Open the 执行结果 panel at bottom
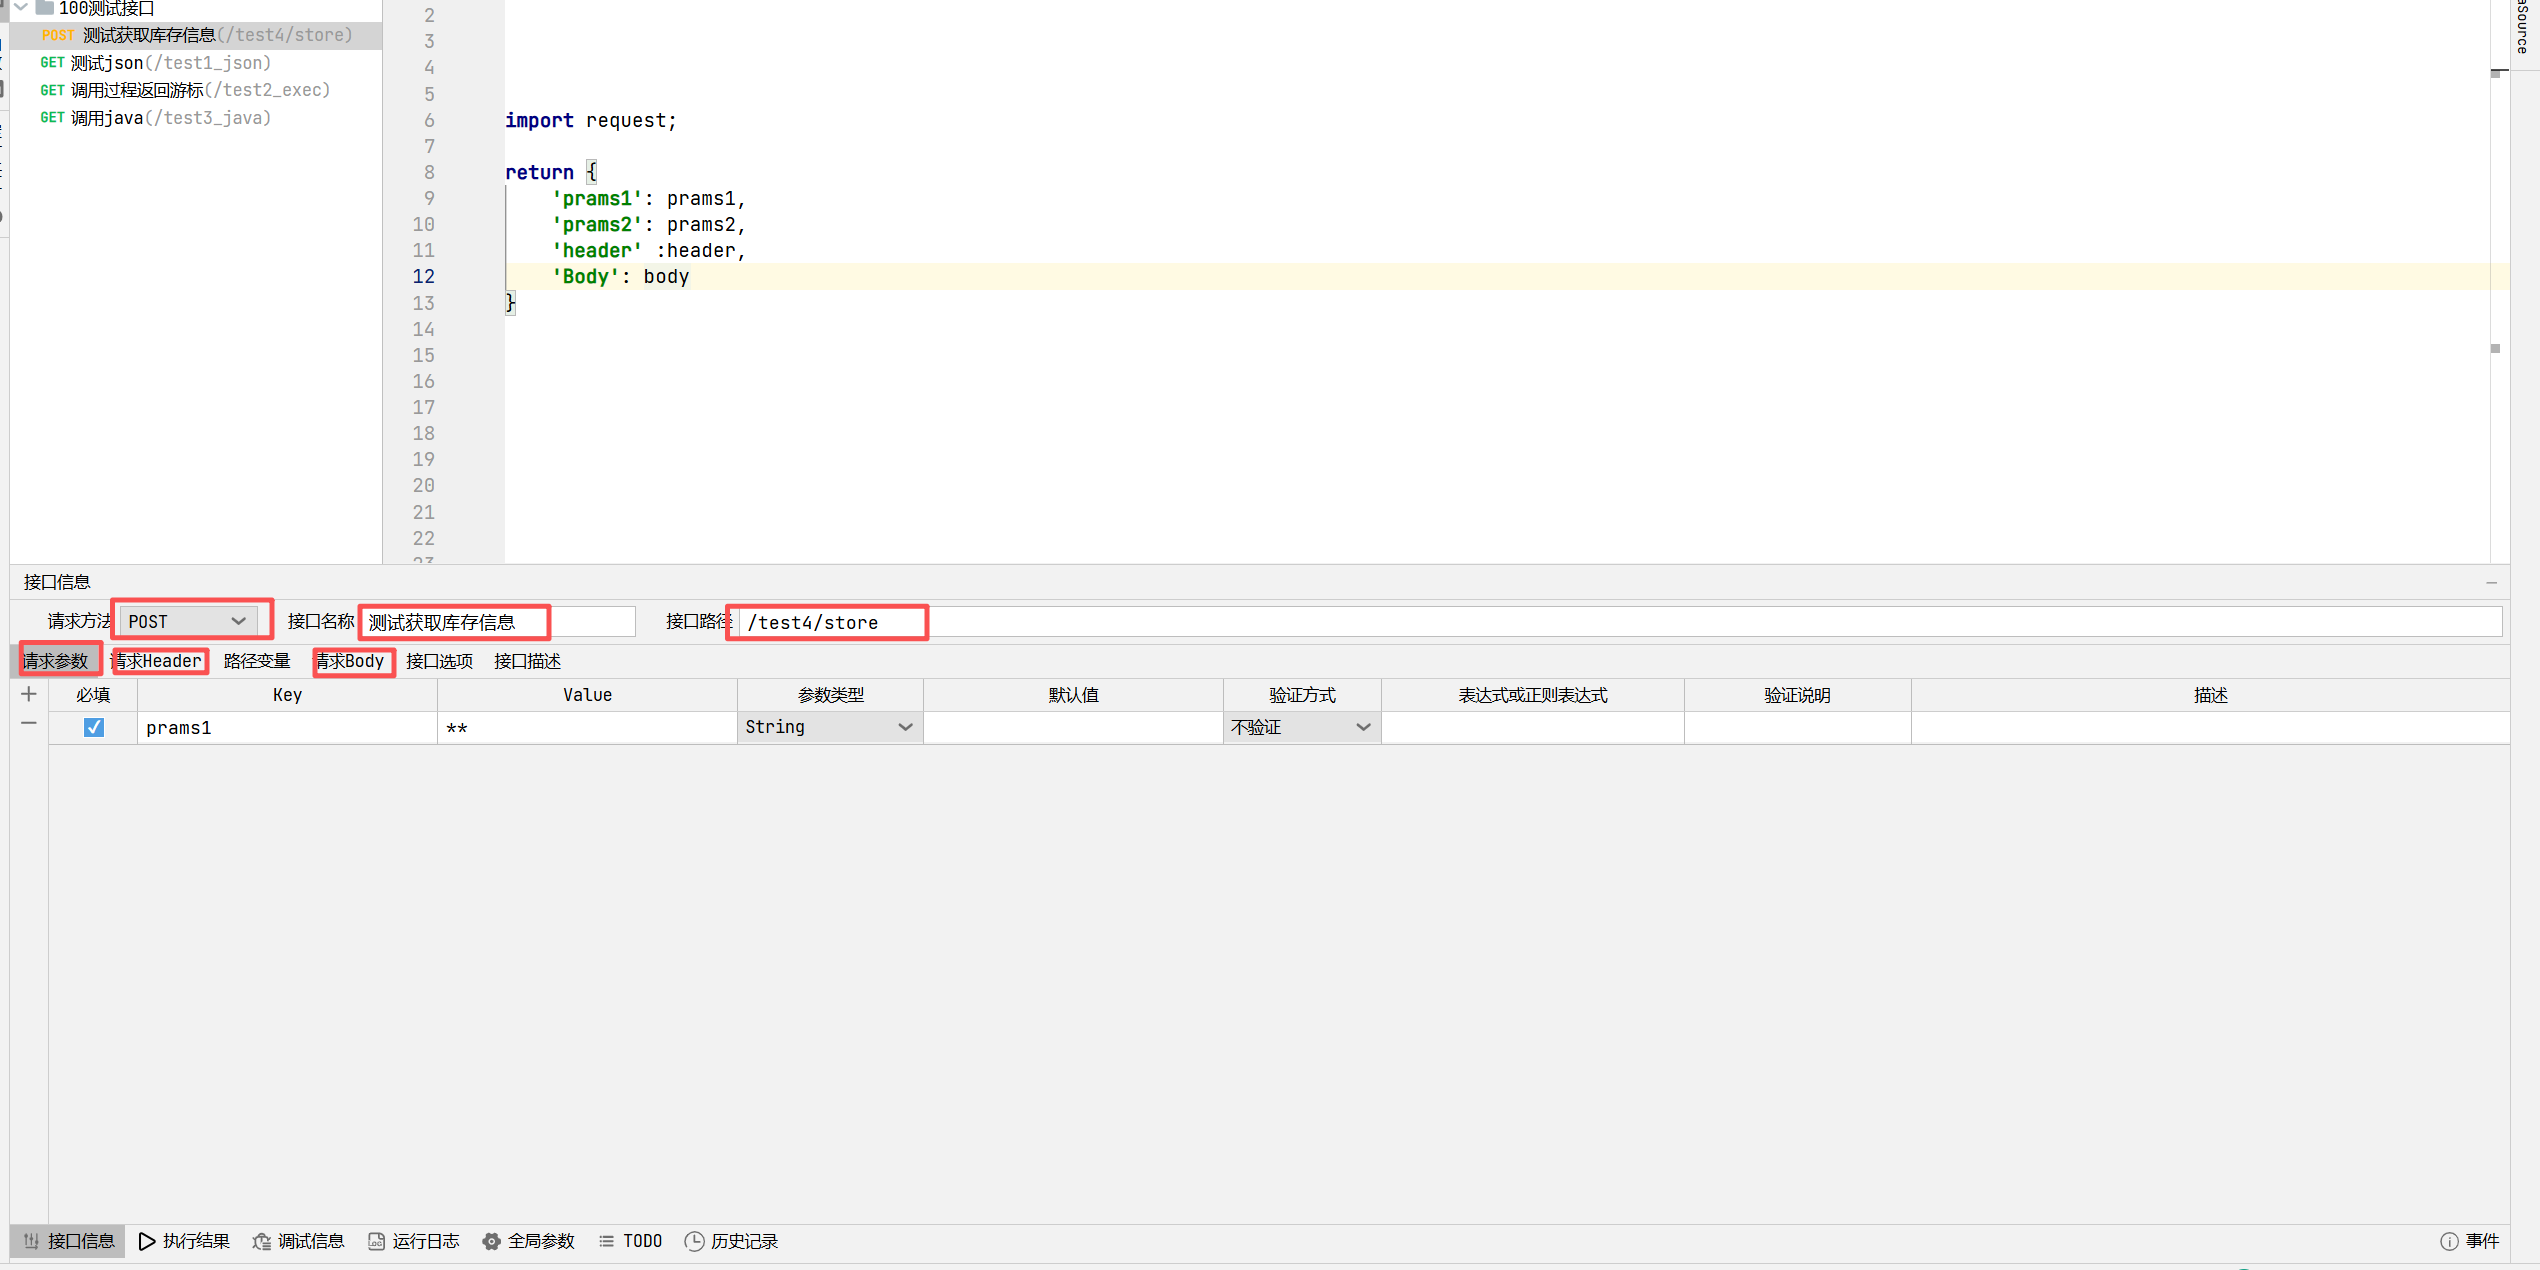Image resolution: width=2540 pixels, height=1270 pixels. [196, 1241]
